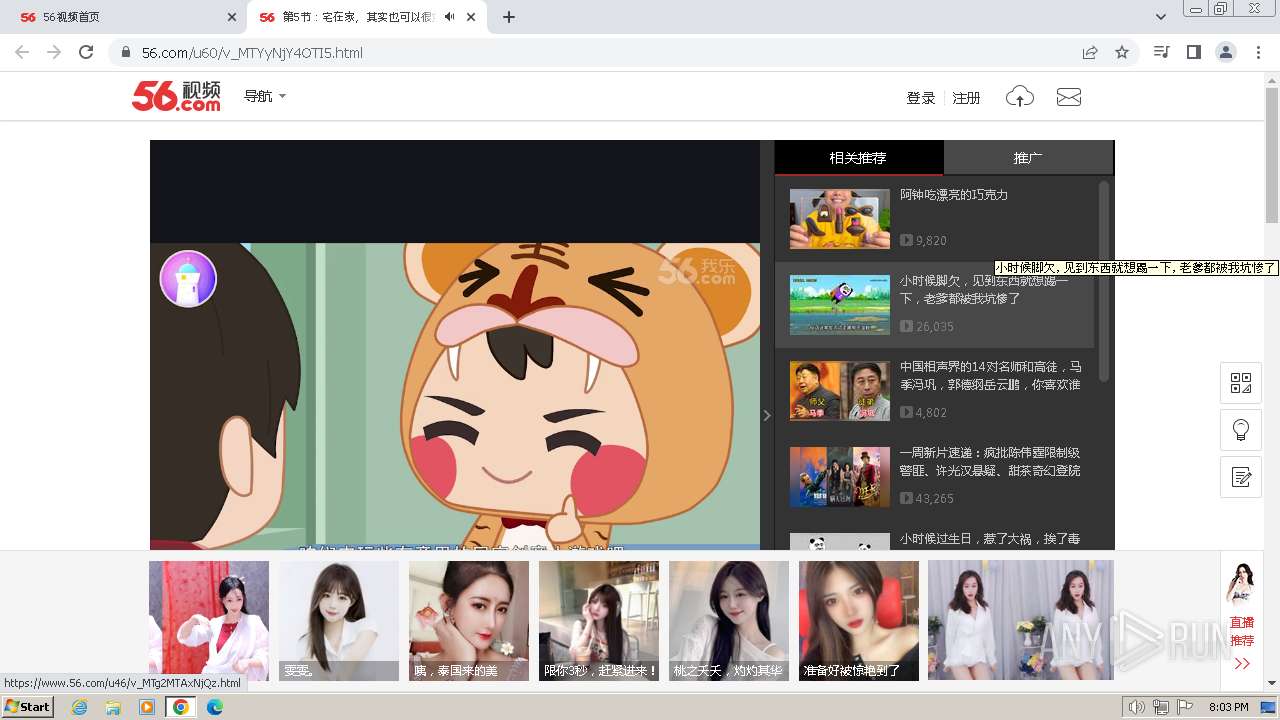Open the 阿钟吃漂亮的巧克力 video thumbnail

pyautogui.click(x=840, y=219)
